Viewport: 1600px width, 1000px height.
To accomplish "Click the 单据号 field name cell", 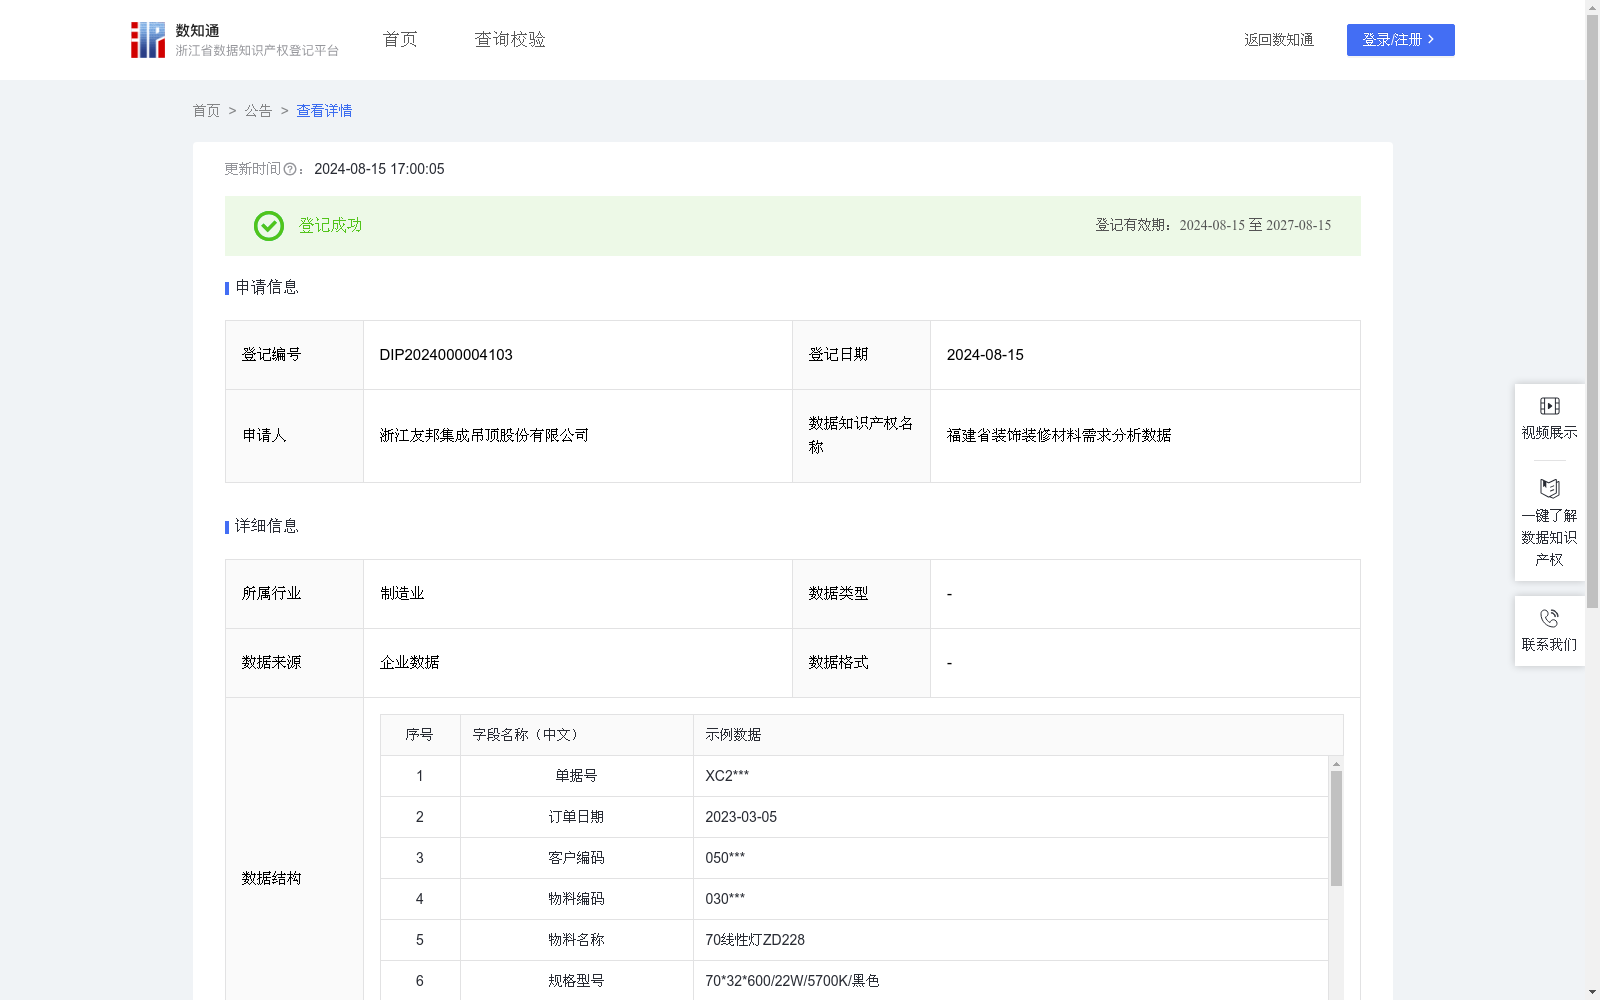I will 577,776.
